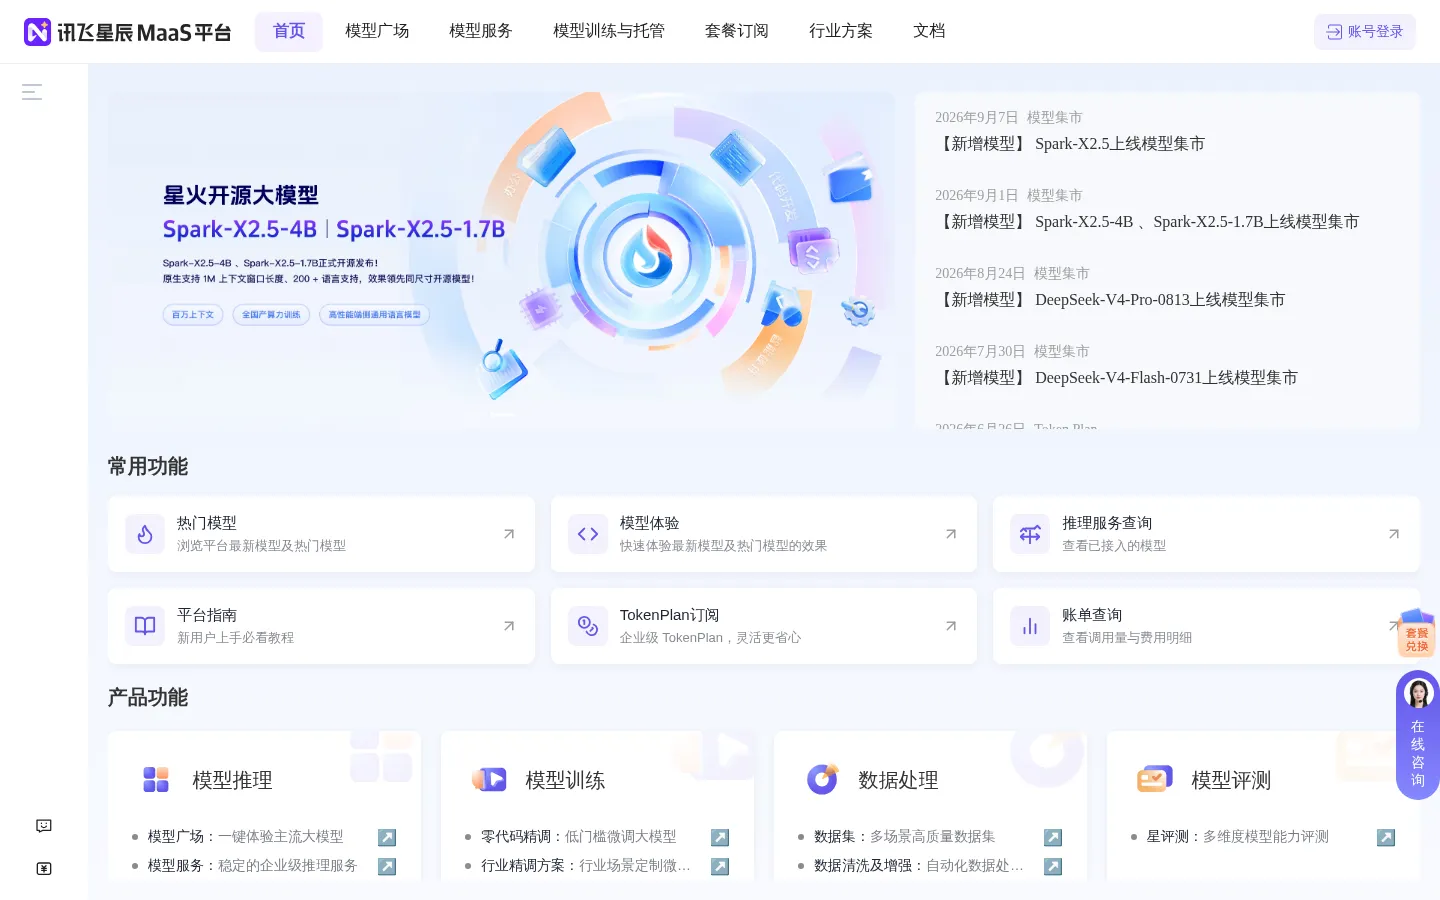The height and width of the screenshot is (900, 1440).
Task: Open the DeepSeek-V4-Pro-0813 announcement
Action: (1110, 300)
